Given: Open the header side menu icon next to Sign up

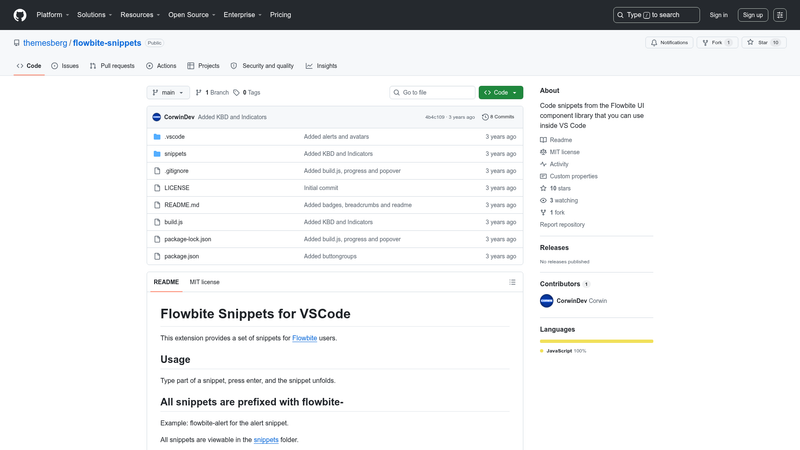Looking at the screenshot, I should pyautogui.click(x=780, y=15).
